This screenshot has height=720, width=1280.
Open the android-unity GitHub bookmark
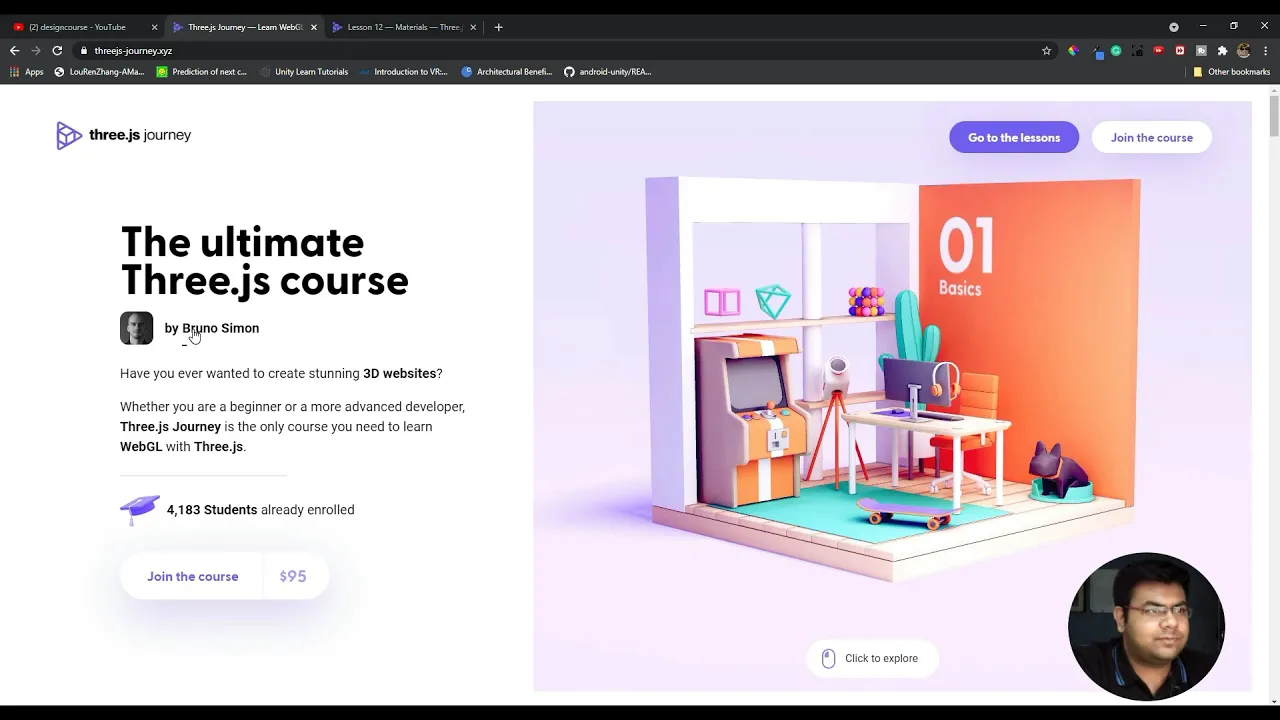(x=607, y=72)
